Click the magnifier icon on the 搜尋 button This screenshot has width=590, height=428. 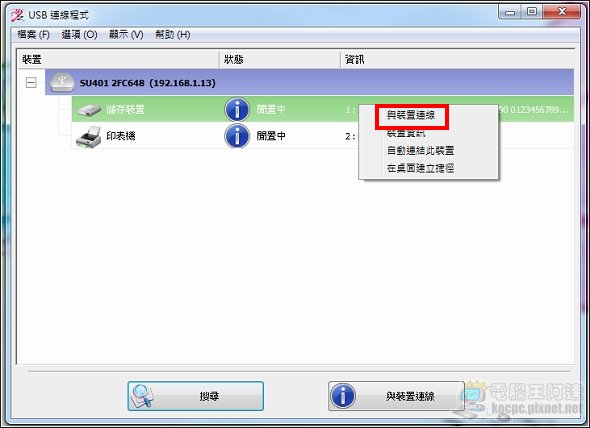click(142, 396)
